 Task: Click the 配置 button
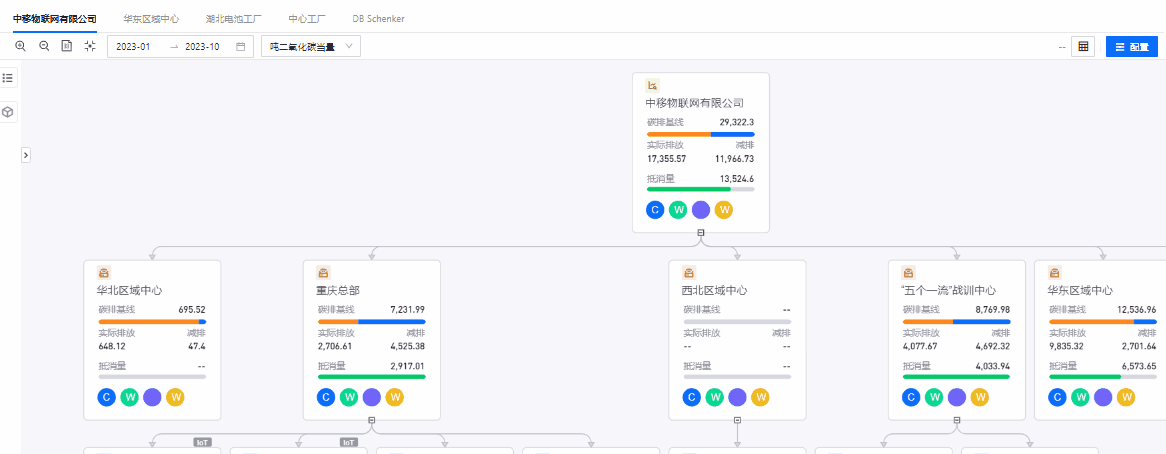pos(1132,46)
